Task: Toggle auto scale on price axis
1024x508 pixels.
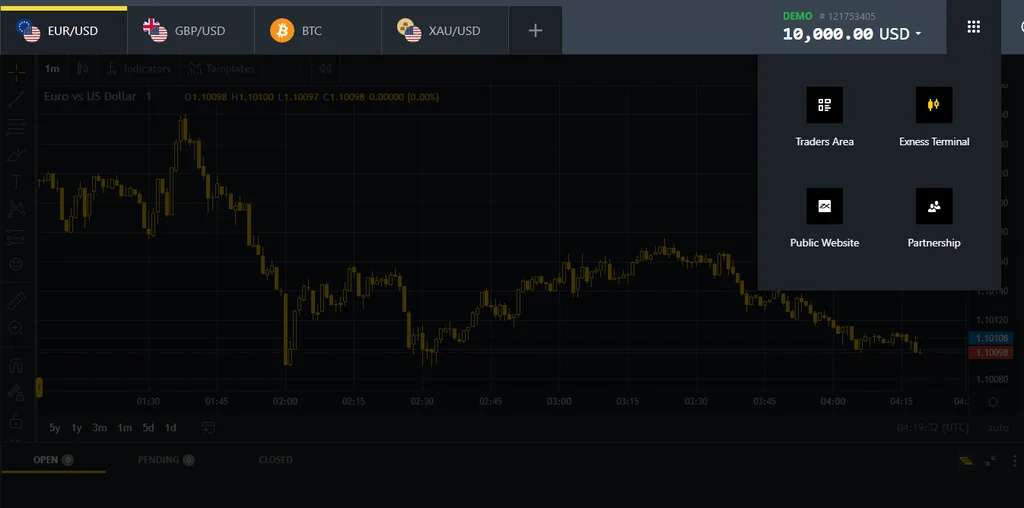Action: pos(997,428)
